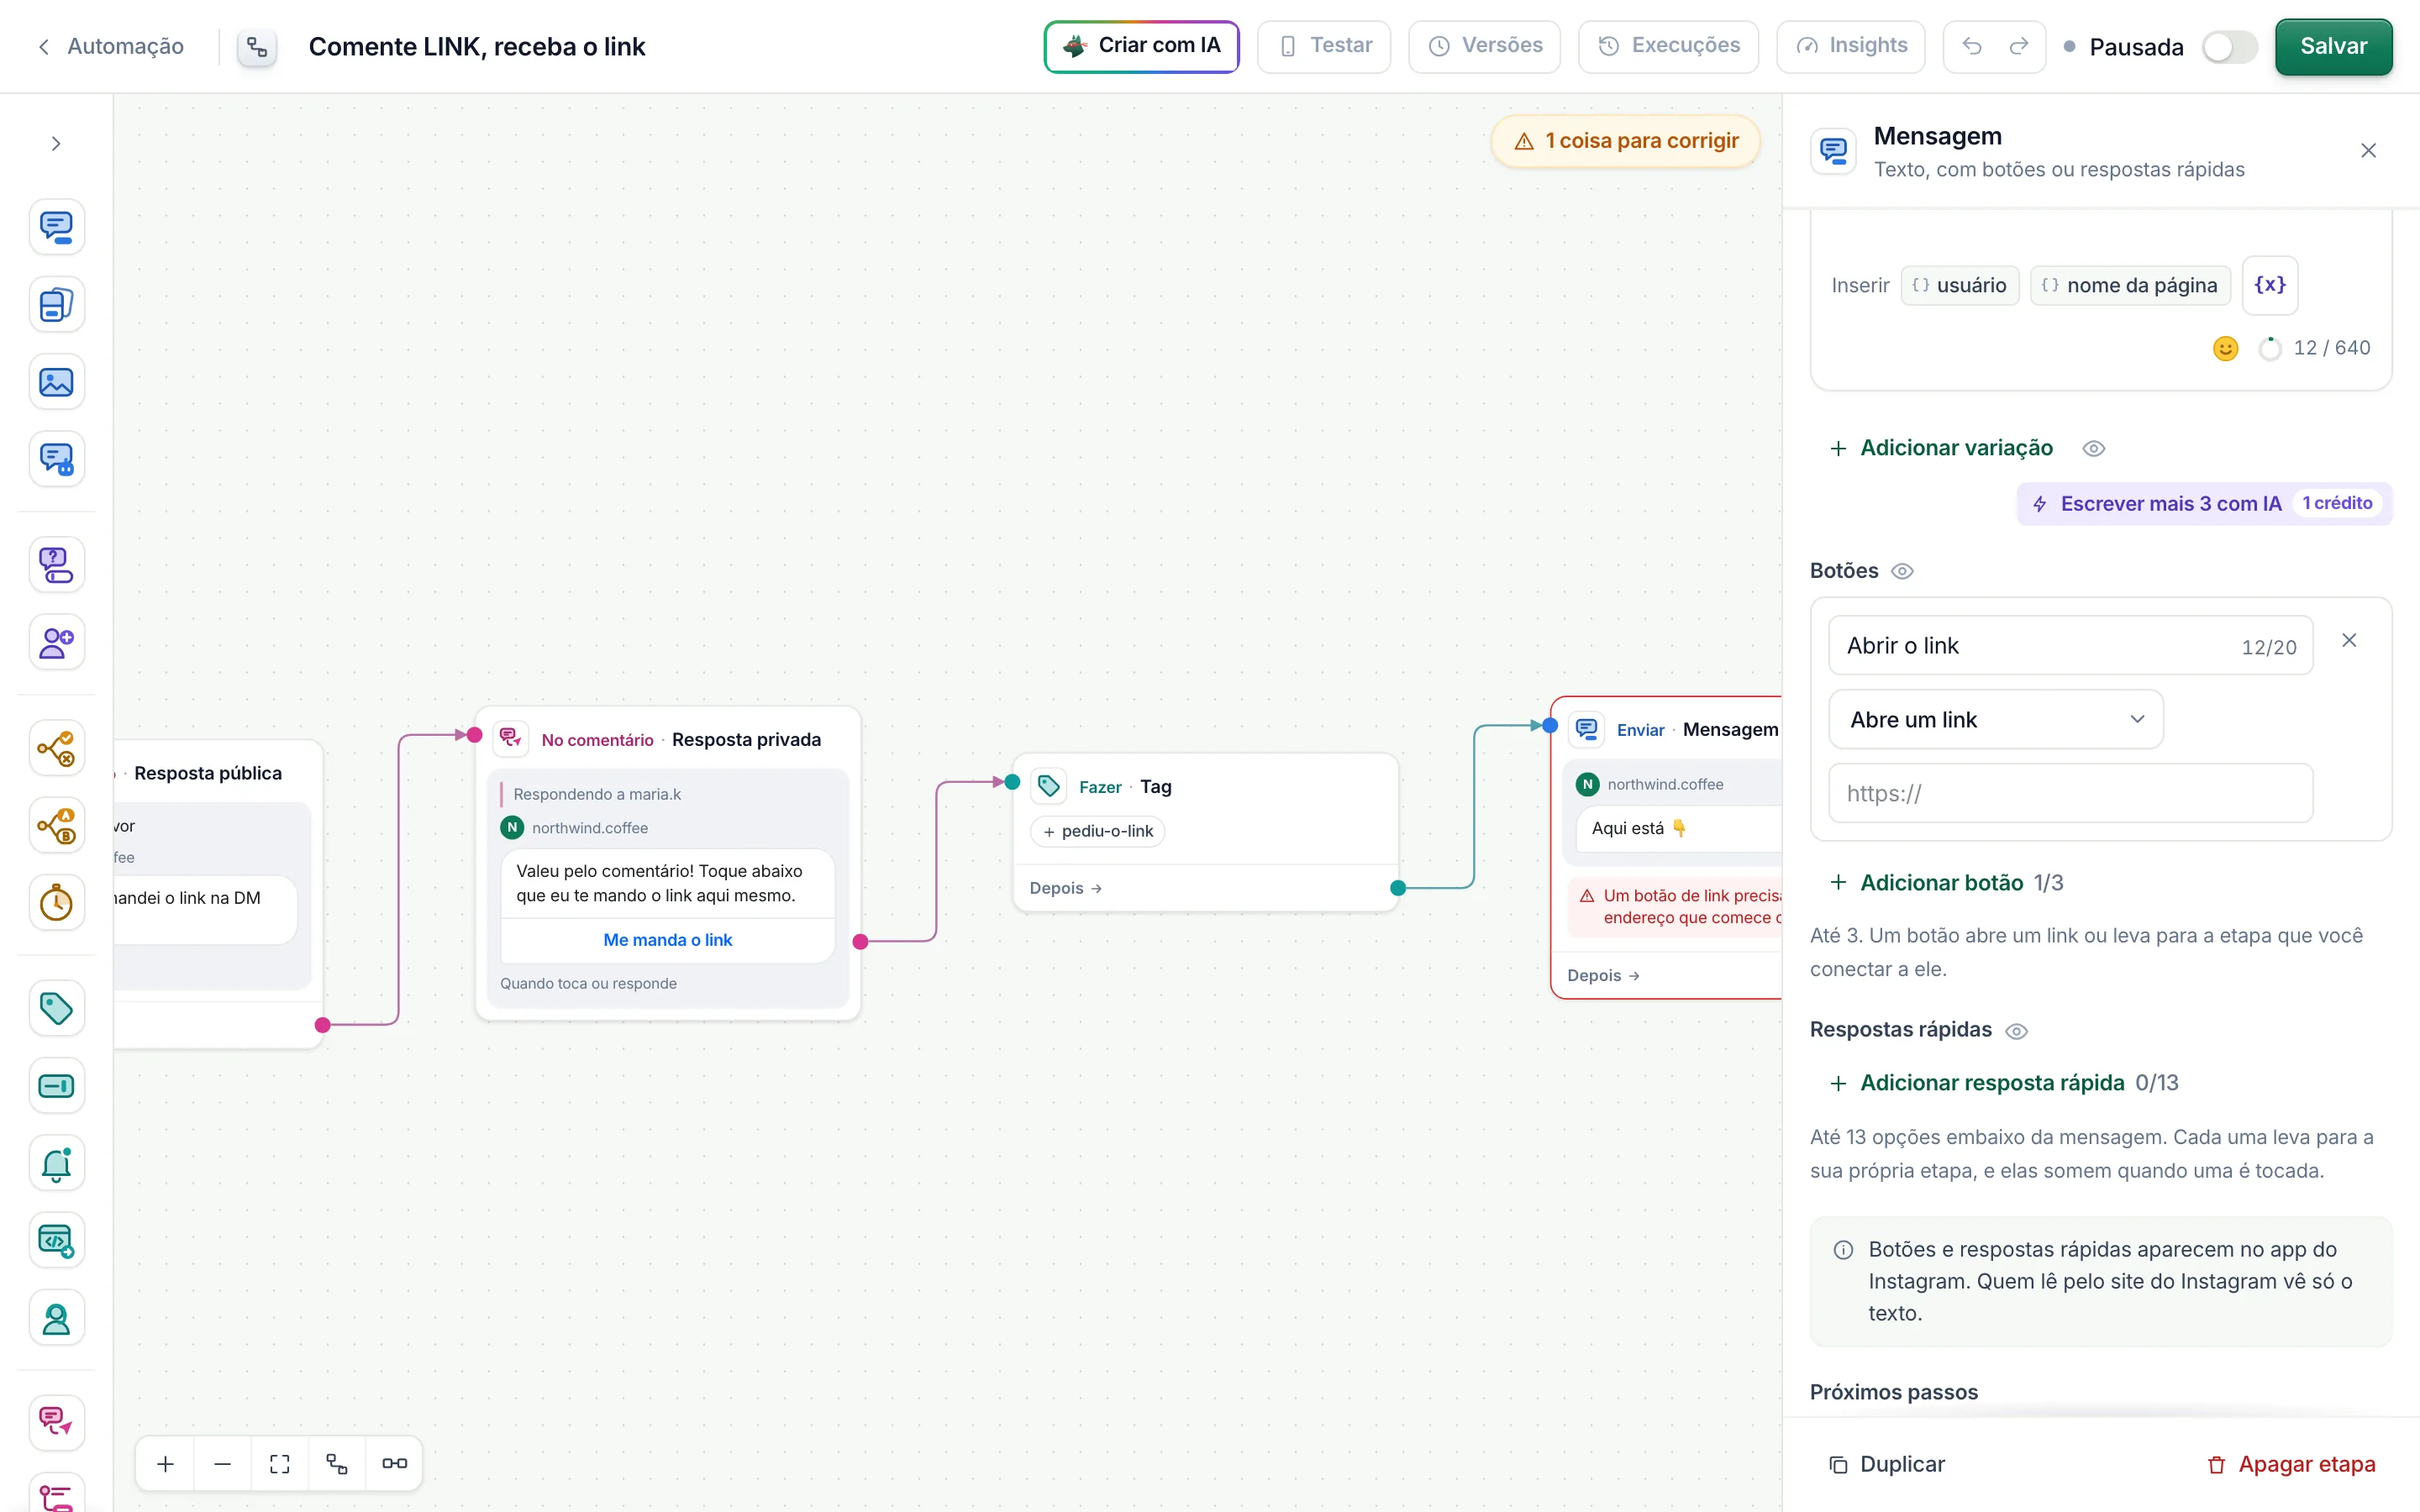Open the Insights tab

[1851, 46]
